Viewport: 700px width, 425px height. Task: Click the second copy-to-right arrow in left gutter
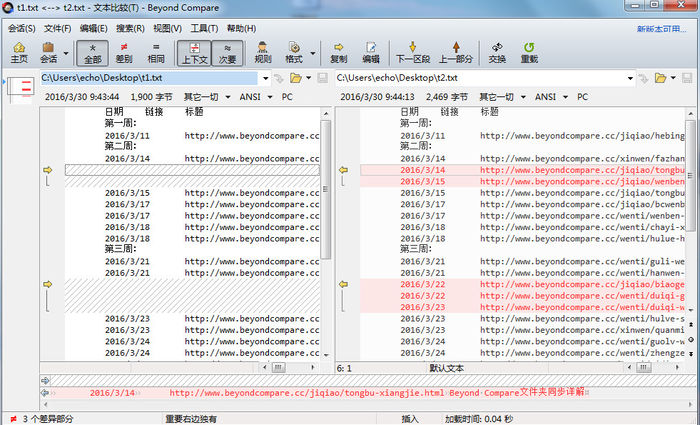point(47,284)
